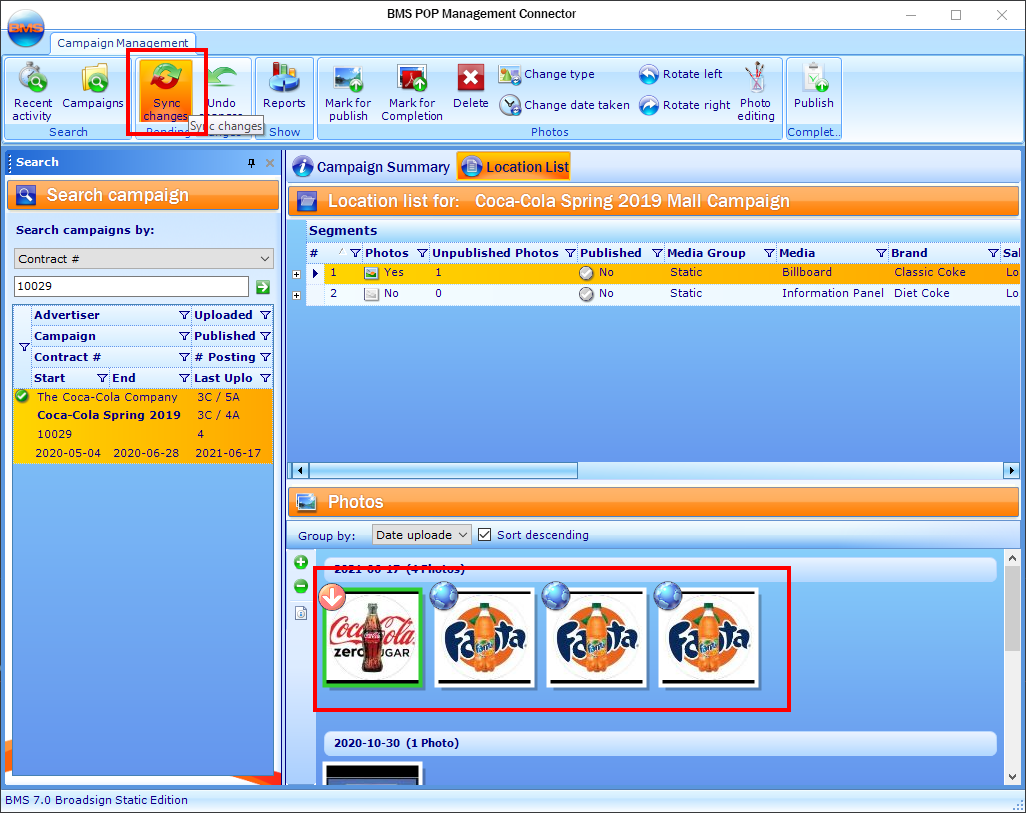1026x813 pixels.
Task: Close the Search panel
Action: coord(270,163)
